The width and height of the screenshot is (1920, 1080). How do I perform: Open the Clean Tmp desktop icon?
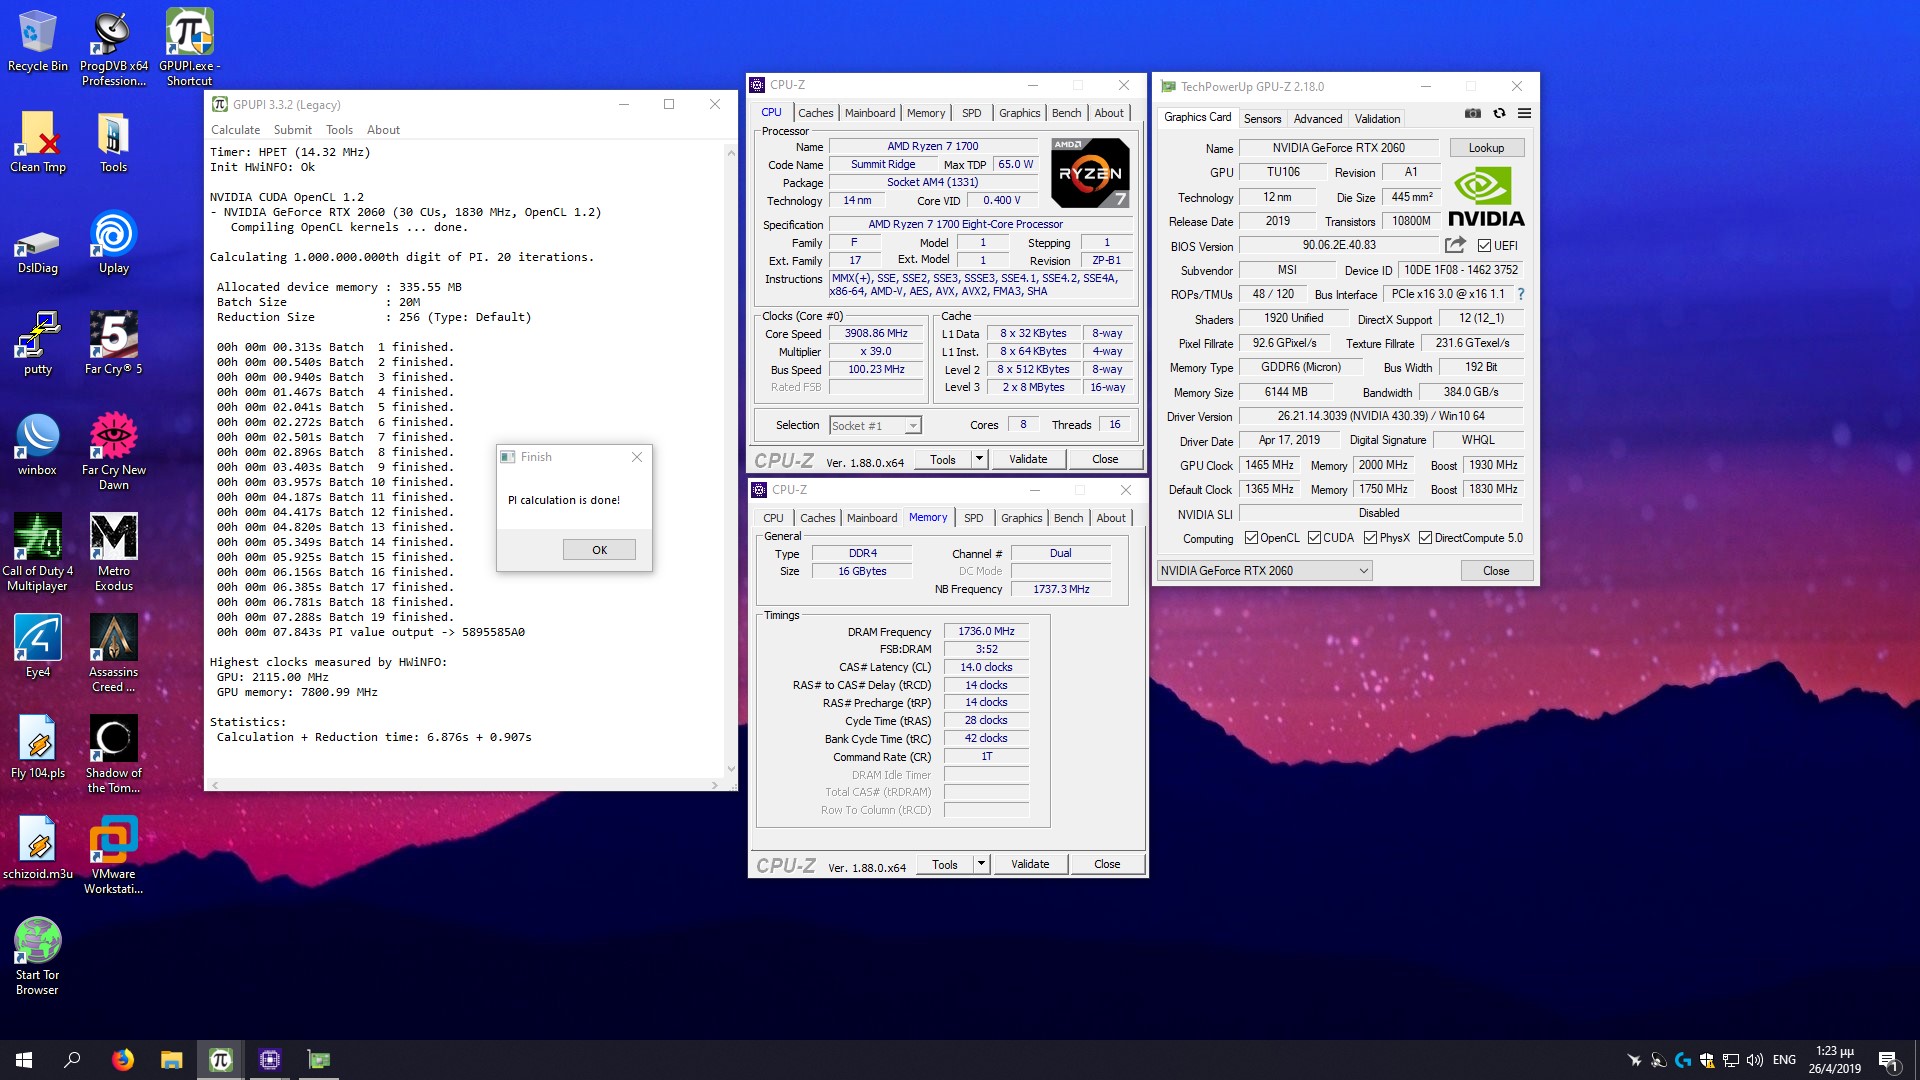pyautogui.click(x=37, y=143)
